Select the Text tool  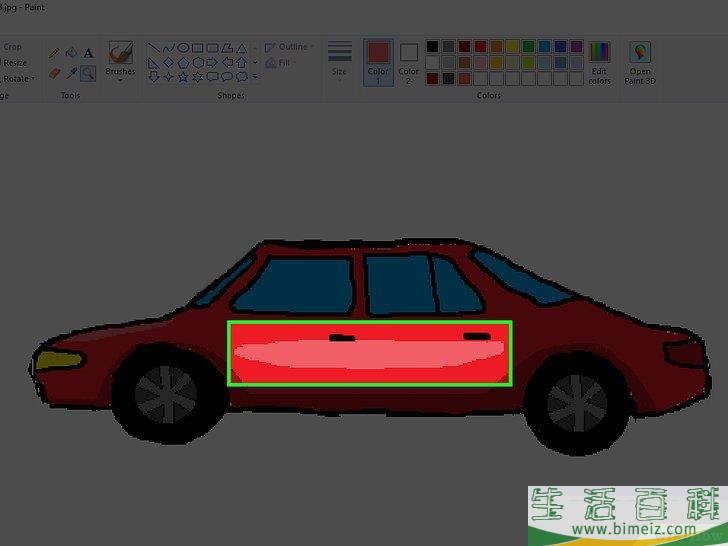click(x=88, y=53)
